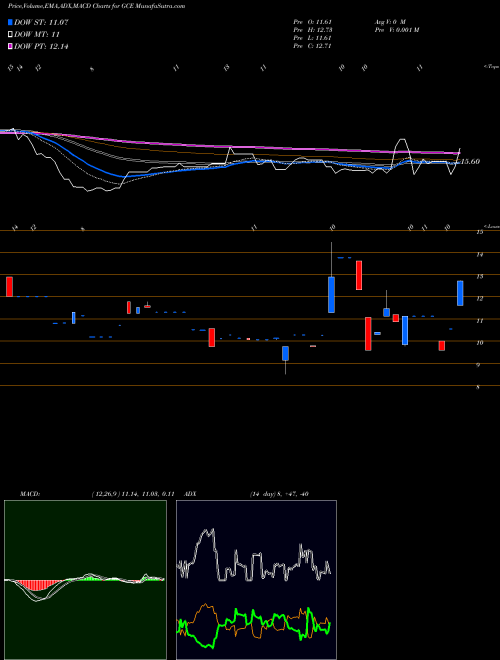Click the blue DOW ST legend swatch

(11, 22)
